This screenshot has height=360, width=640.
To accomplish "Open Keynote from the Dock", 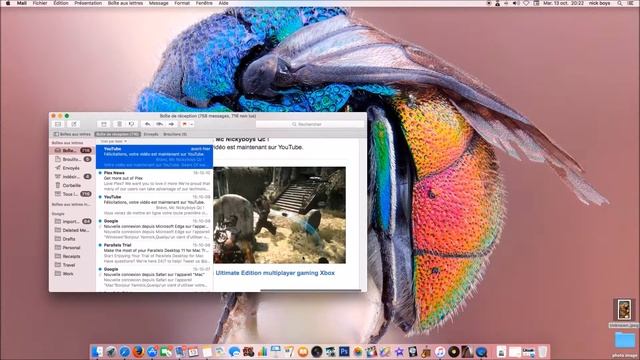I will pos(276,351).
